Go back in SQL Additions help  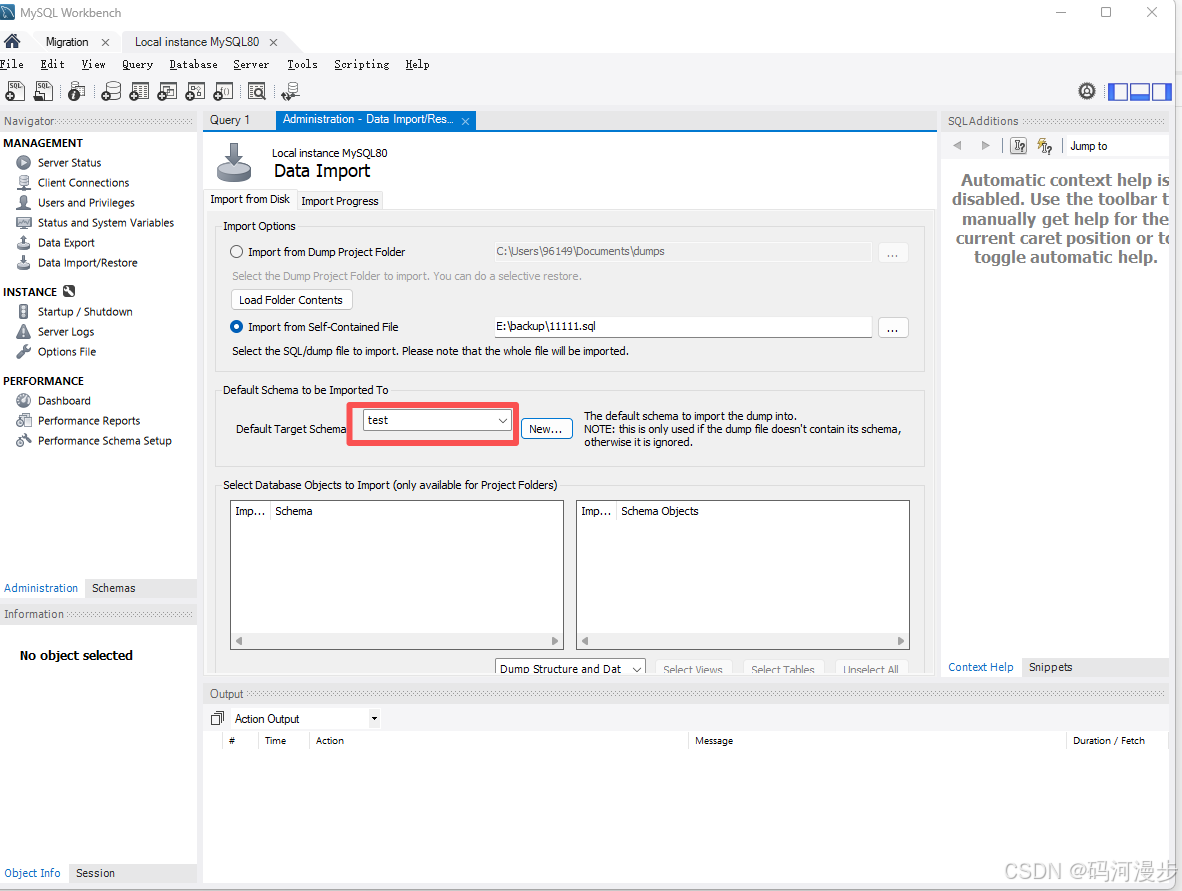[x=957, y=145]
